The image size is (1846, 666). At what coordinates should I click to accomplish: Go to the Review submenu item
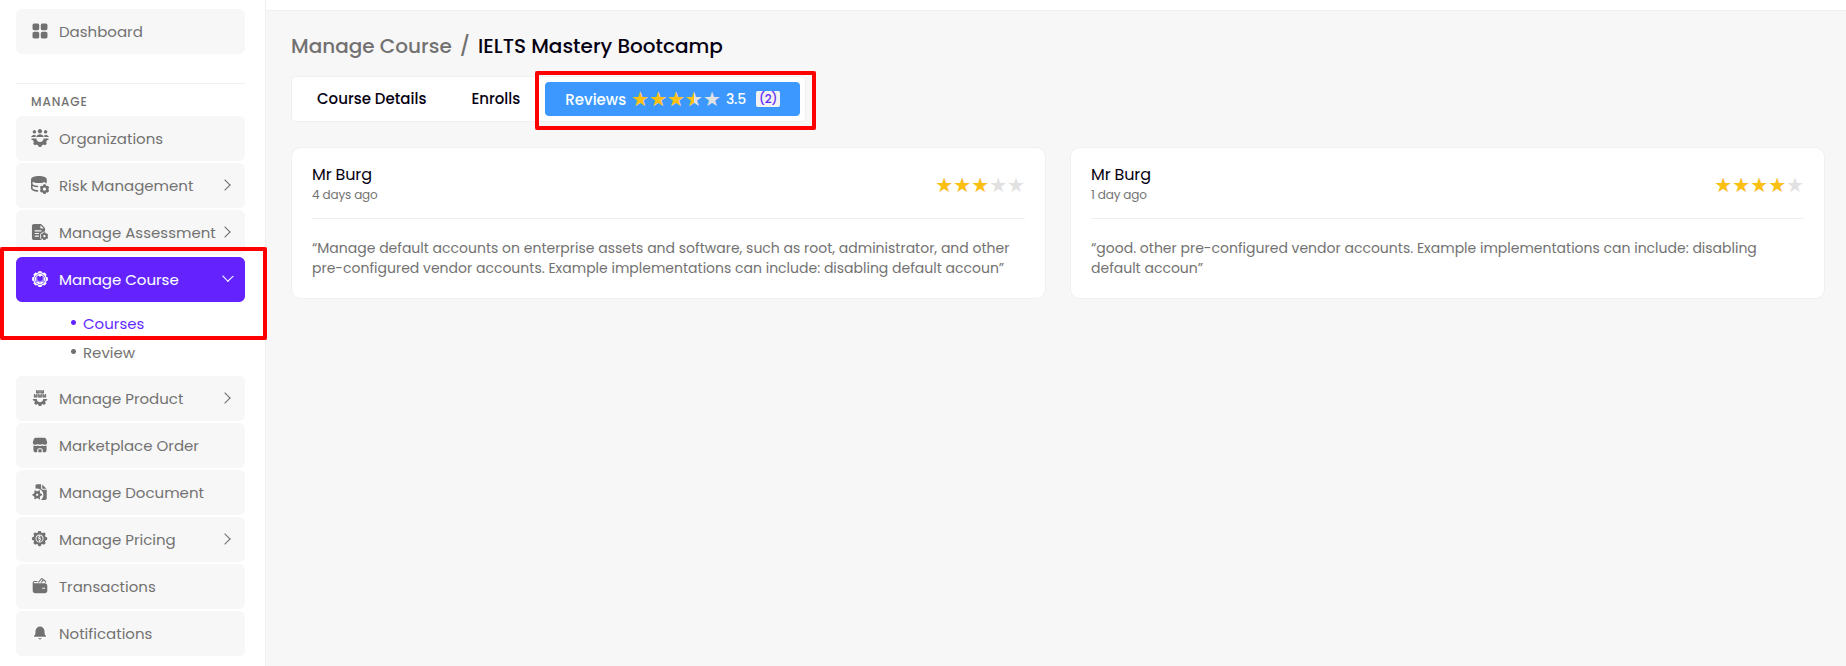tap(108, 353)
